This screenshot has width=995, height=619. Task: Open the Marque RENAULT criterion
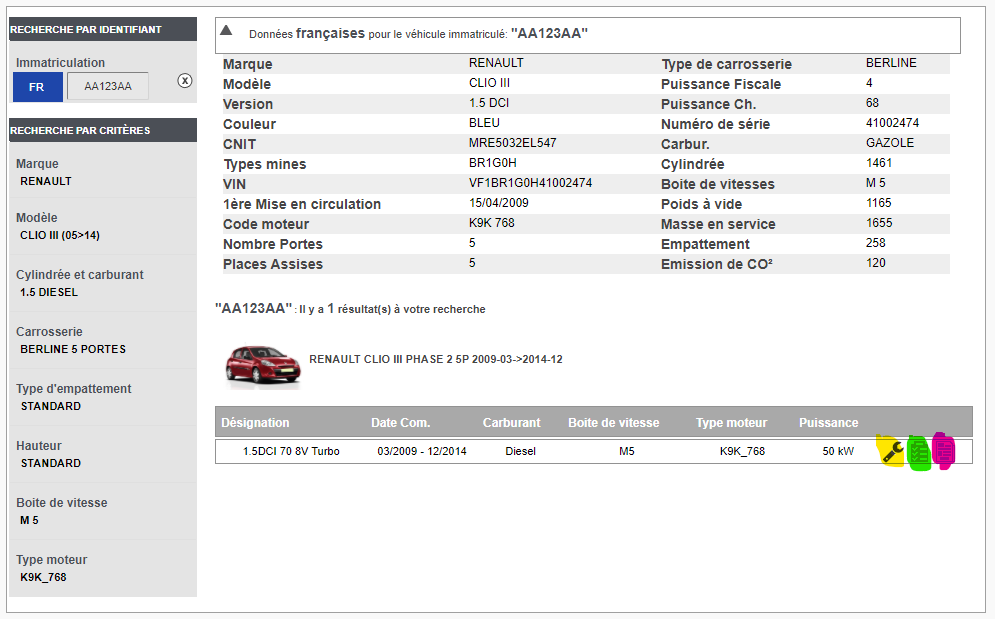(x=103, y=173)
